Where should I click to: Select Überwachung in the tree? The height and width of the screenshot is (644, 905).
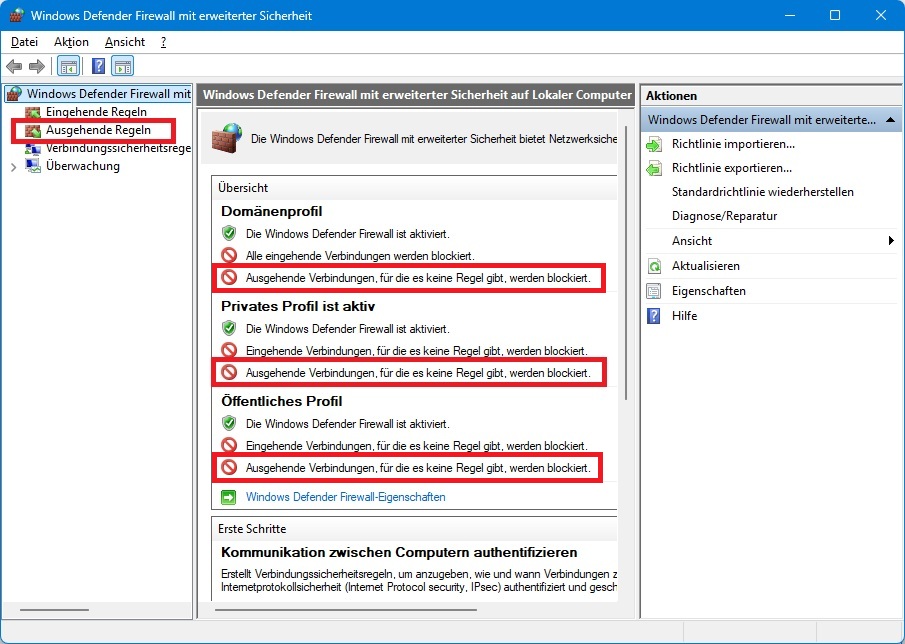pos(83,166)
